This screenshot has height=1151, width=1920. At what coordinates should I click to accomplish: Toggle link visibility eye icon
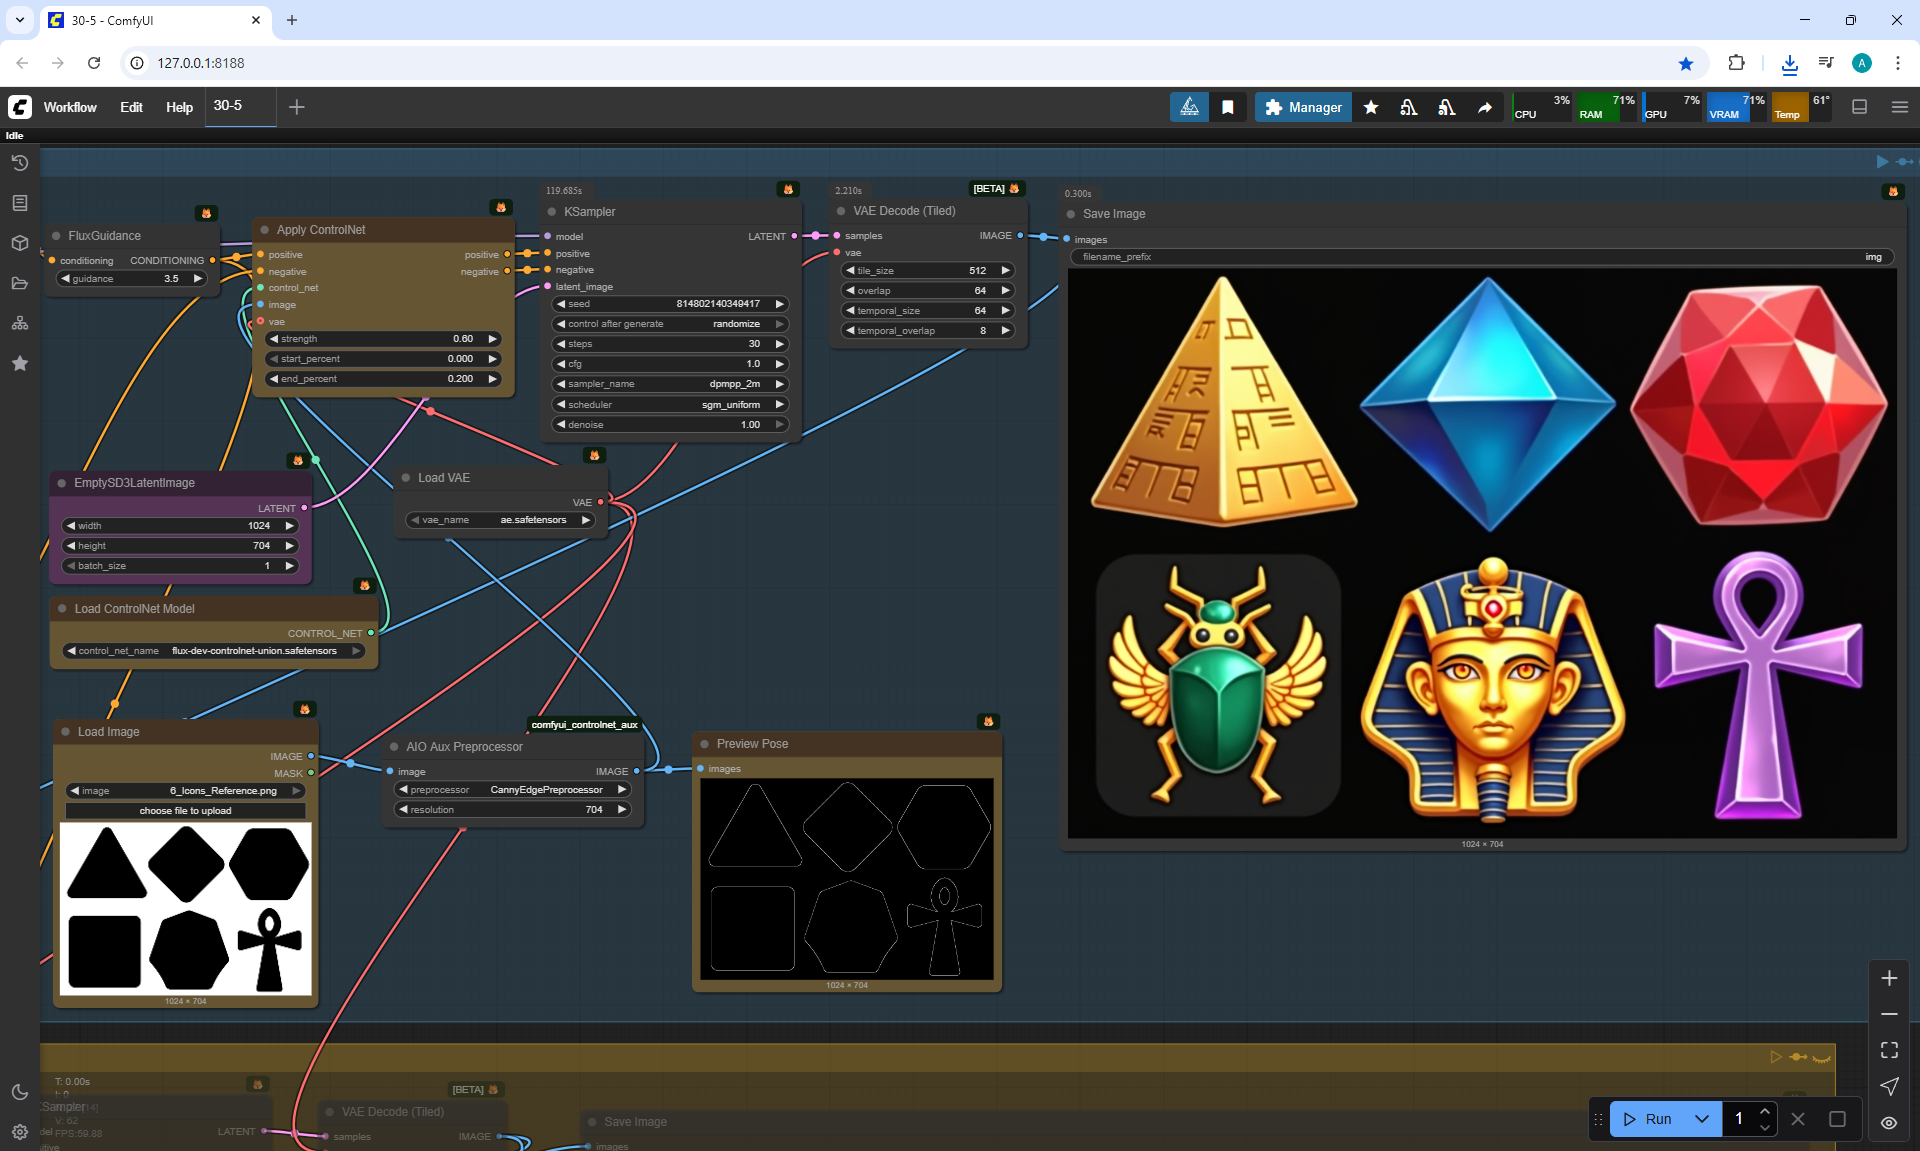click(1888, 1122)
